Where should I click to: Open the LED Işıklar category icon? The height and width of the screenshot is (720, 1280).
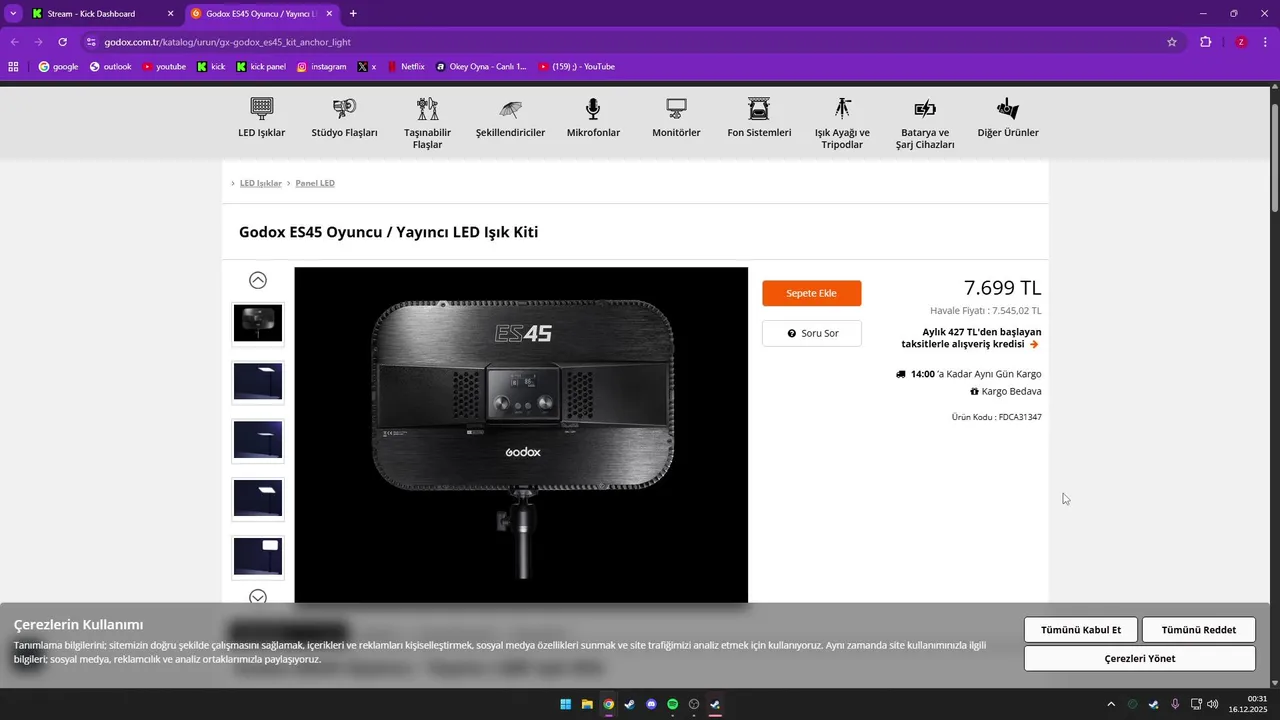coord(262,108)
